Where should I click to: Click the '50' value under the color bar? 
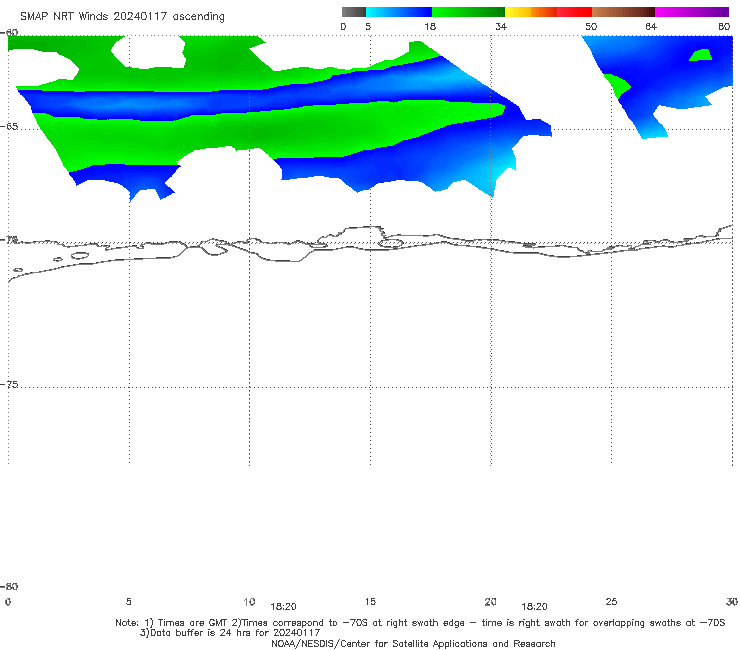click(x=591, y=27)
